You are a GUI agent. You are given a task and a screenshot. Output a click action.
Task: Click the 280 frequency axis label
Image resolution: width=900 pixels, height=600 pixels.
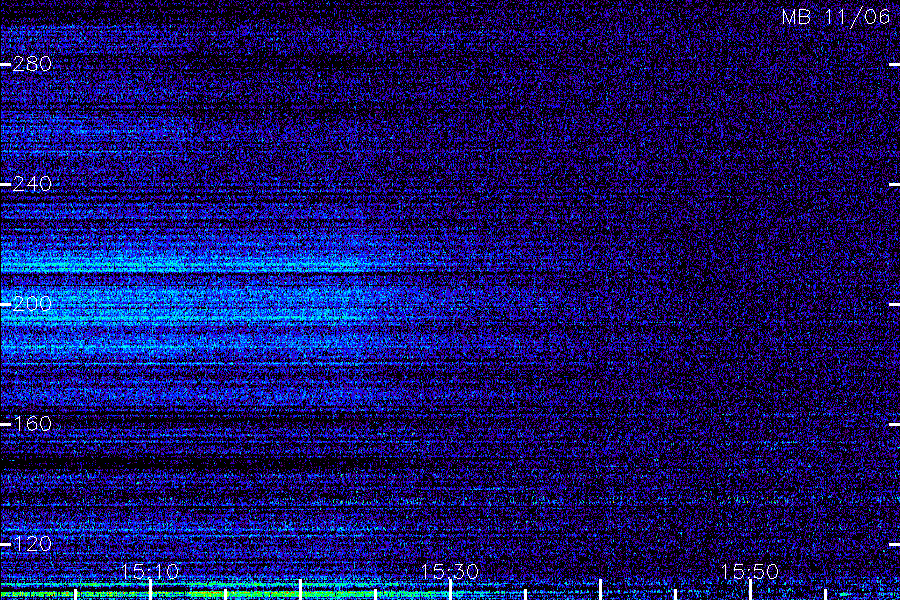coord(32,64)
